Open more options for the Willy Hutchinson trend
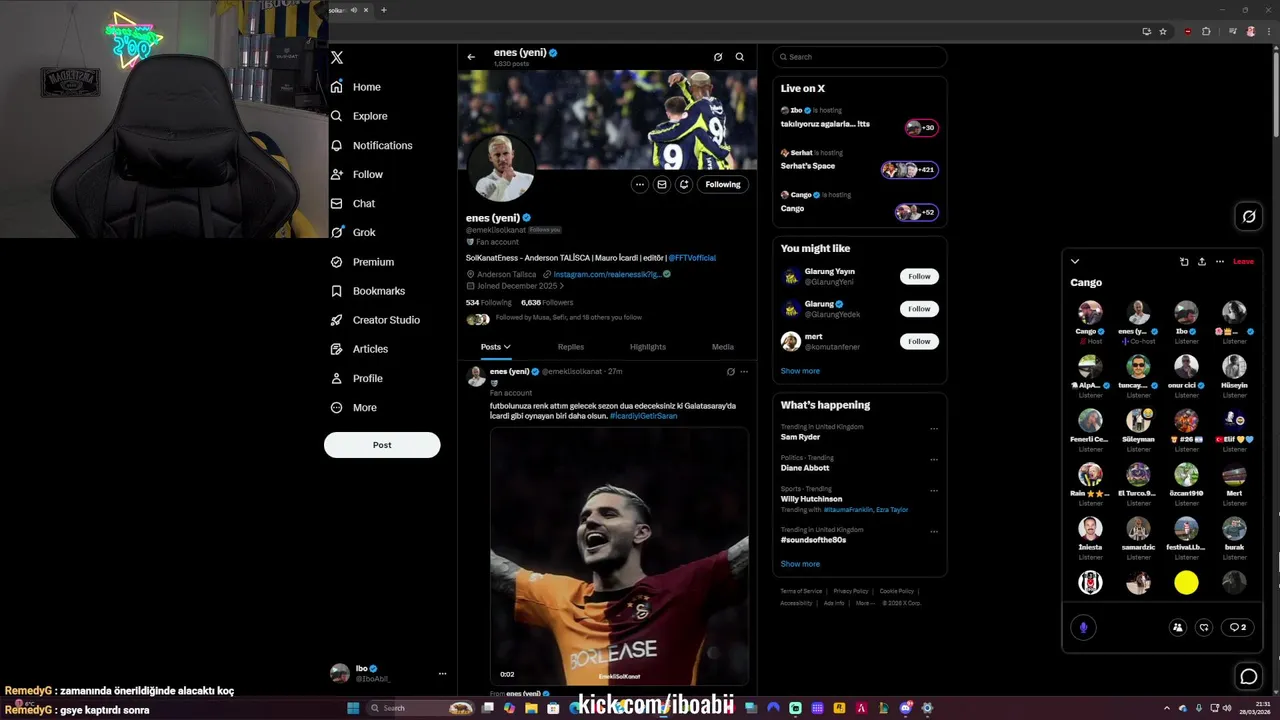The image size is (1280, 720). [x=934, y=491]
